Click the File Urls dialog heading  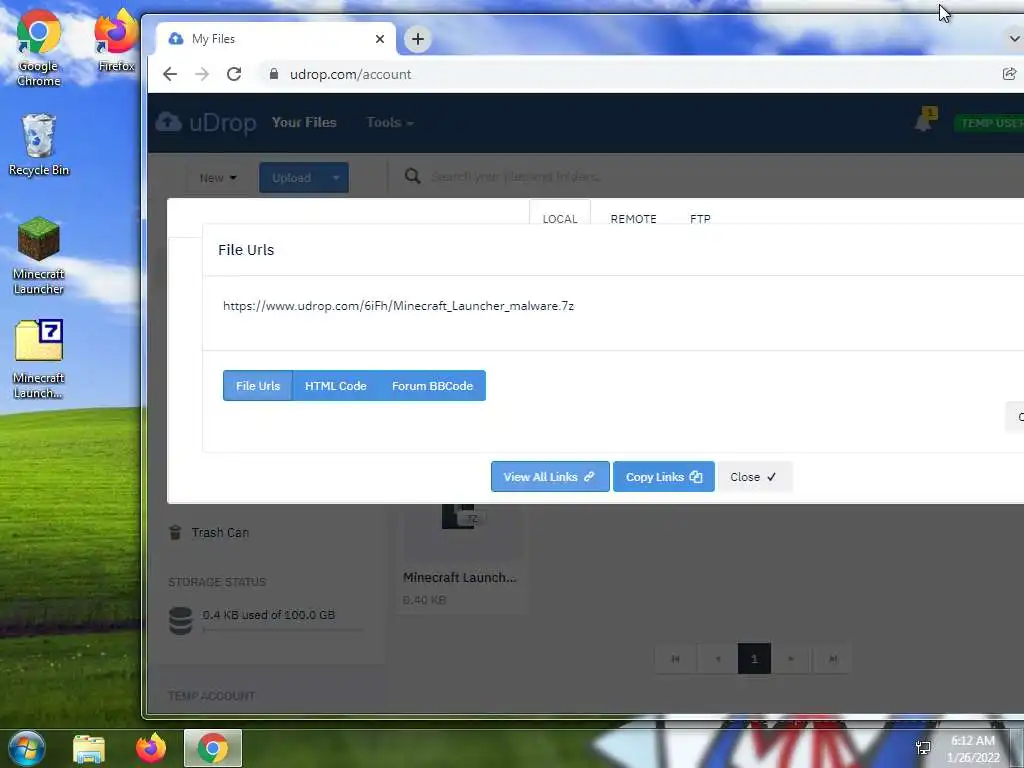(246, 249)
